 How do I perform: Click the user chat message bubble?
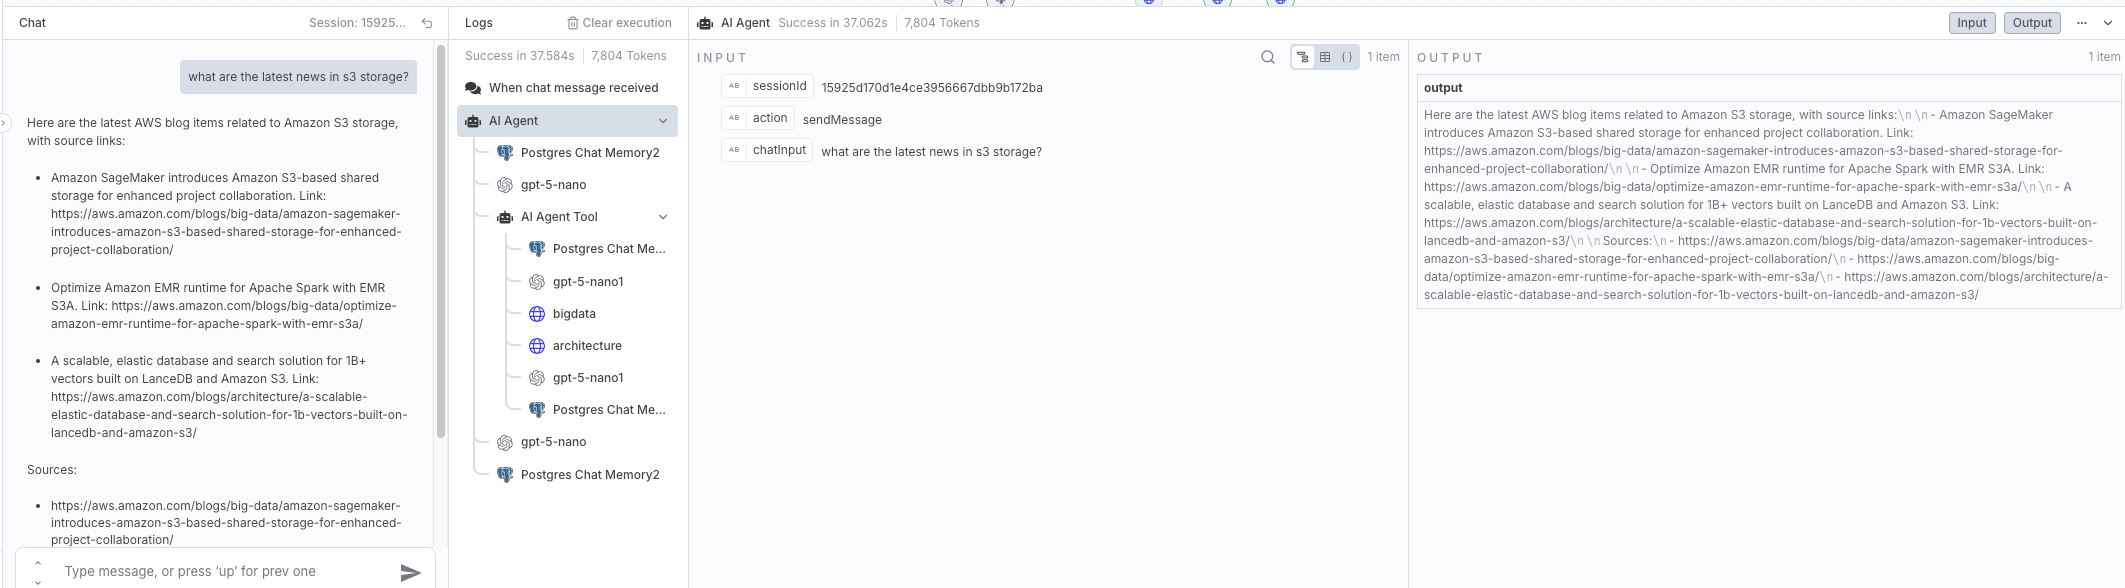pyautogui.click(x=298, y=77)
